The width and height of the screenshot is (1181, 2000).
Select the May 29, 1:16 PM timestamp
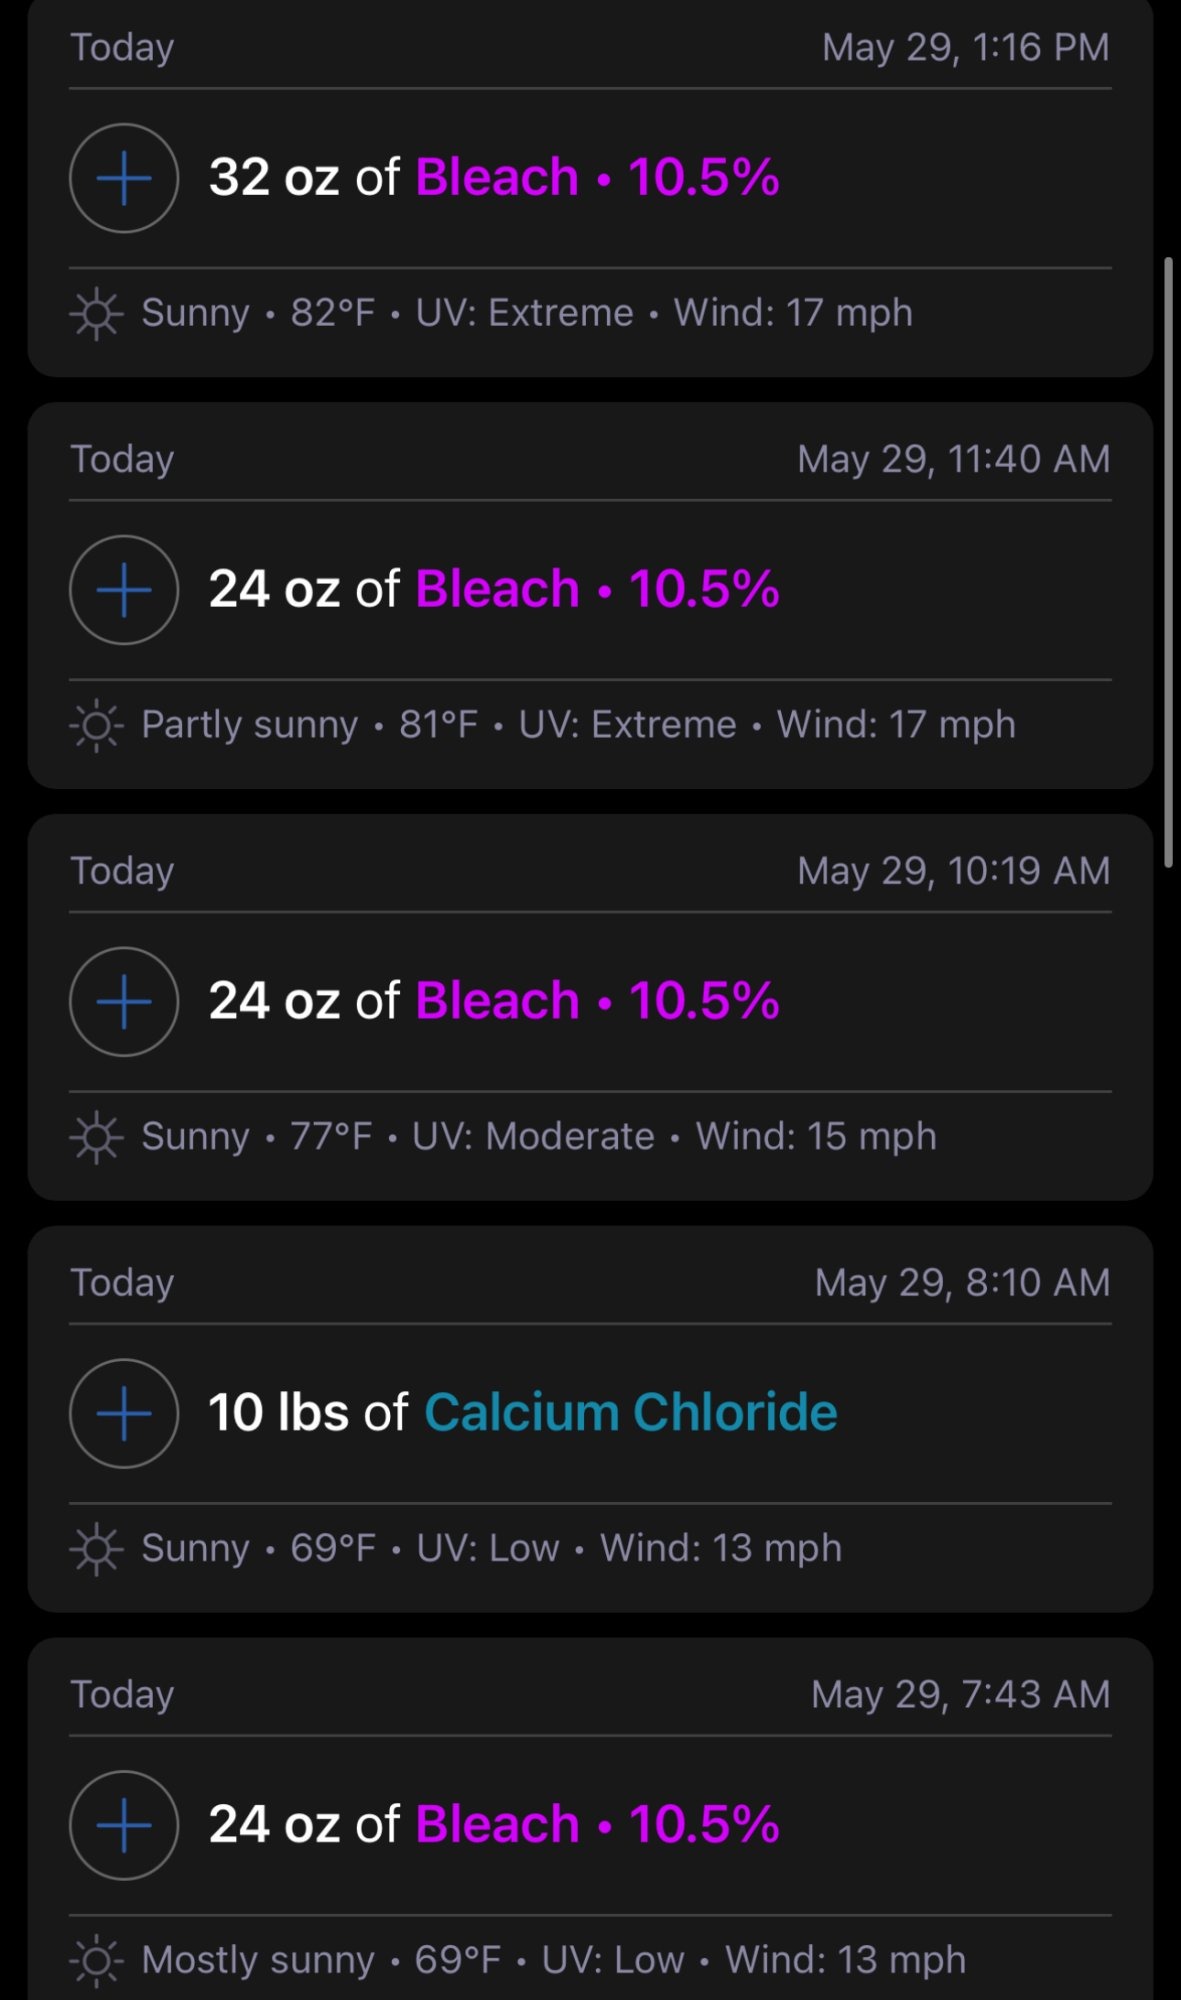coord(965,48)
